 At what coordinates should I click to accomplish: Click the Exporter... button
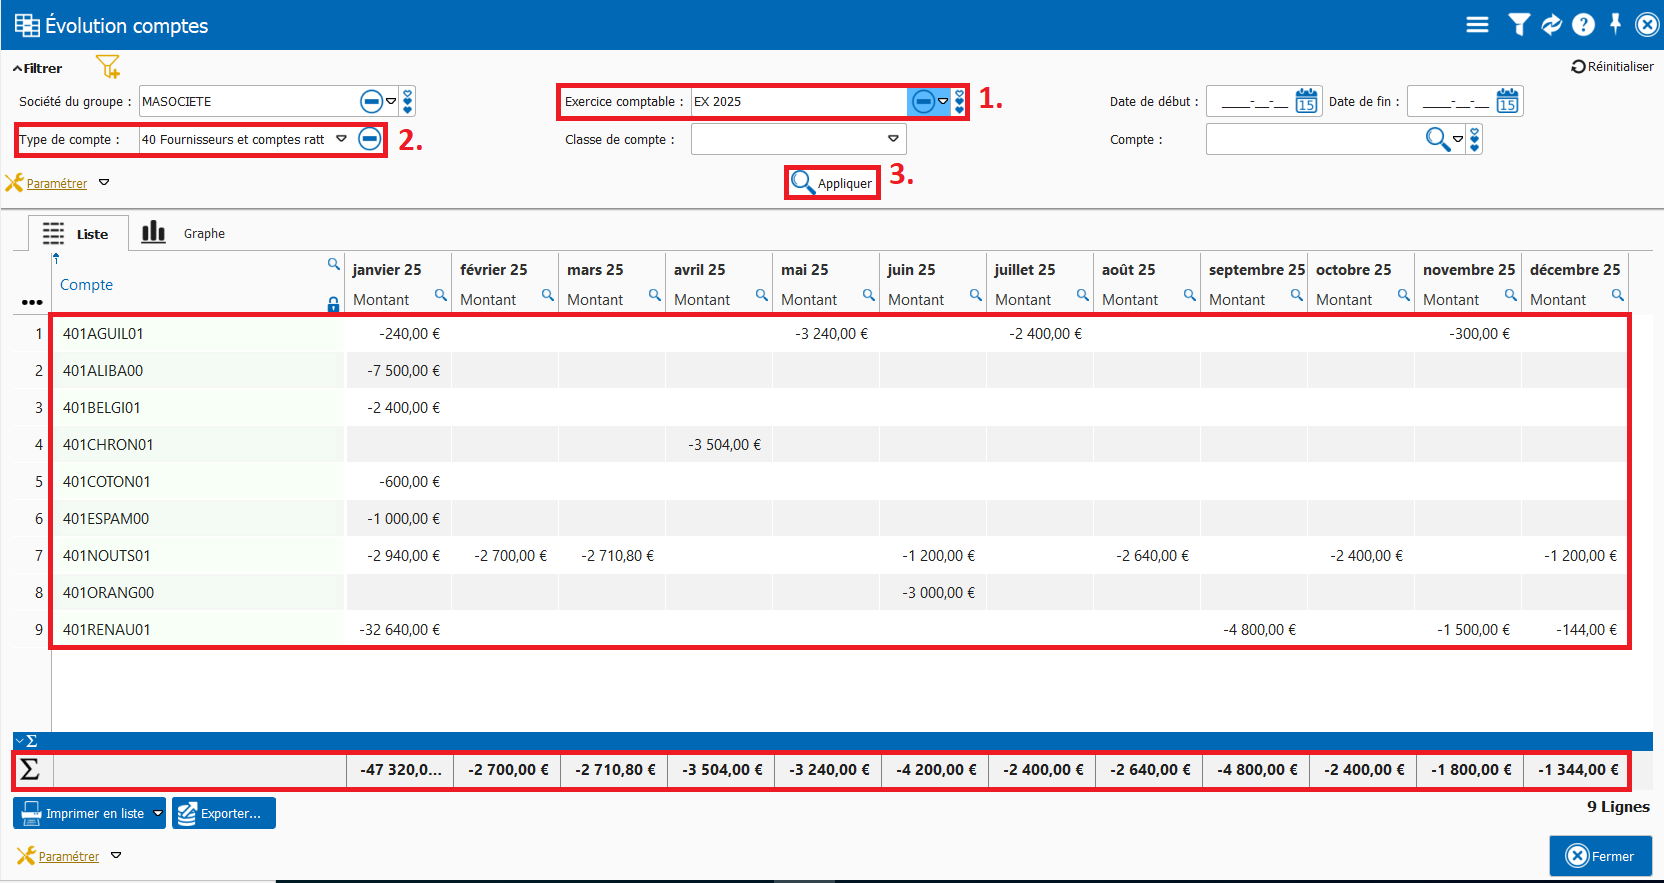223,813
